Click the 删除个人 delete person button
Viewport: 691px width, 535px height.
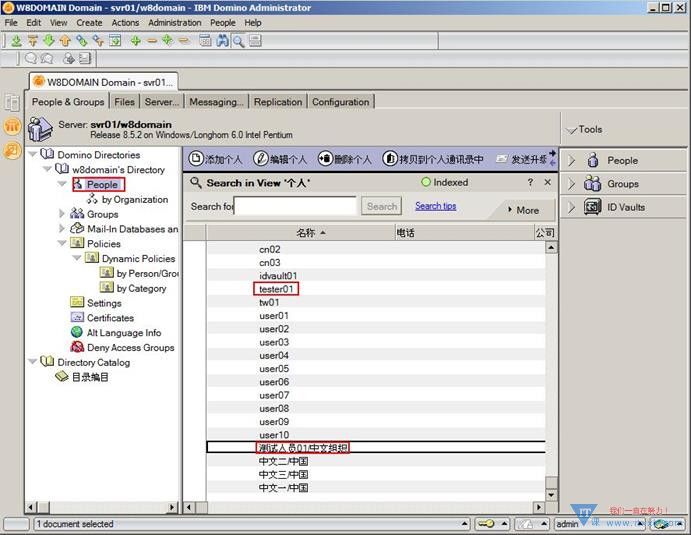344,159
